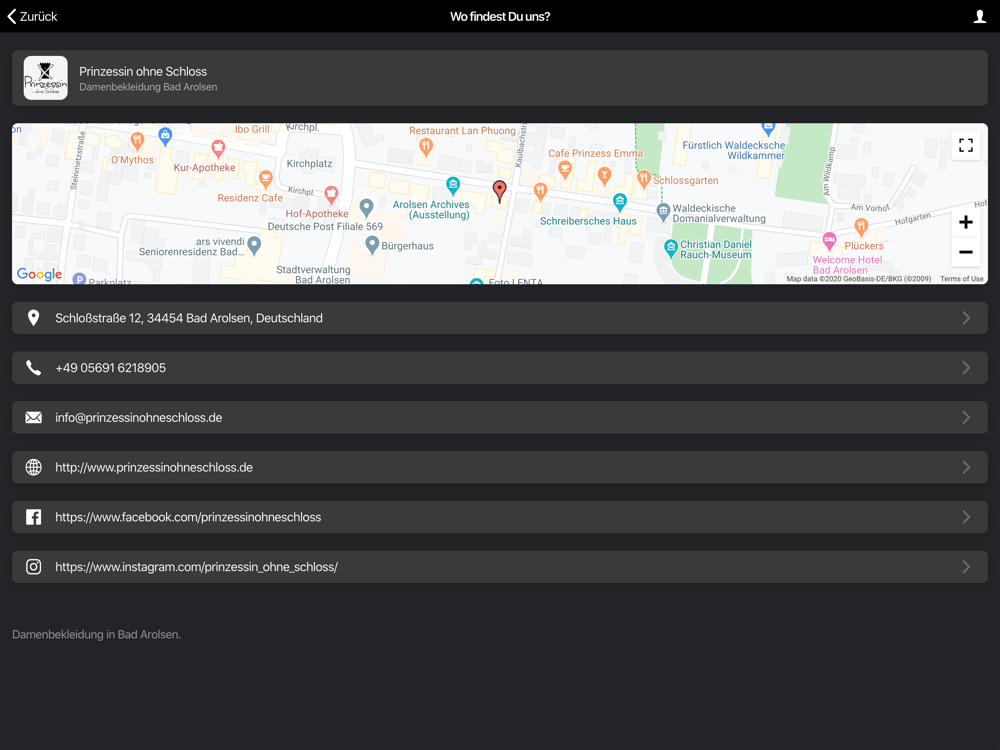1000x750 pixels.
Task: Select Cafe Prinzess Emma map marker
Action: 564,170
